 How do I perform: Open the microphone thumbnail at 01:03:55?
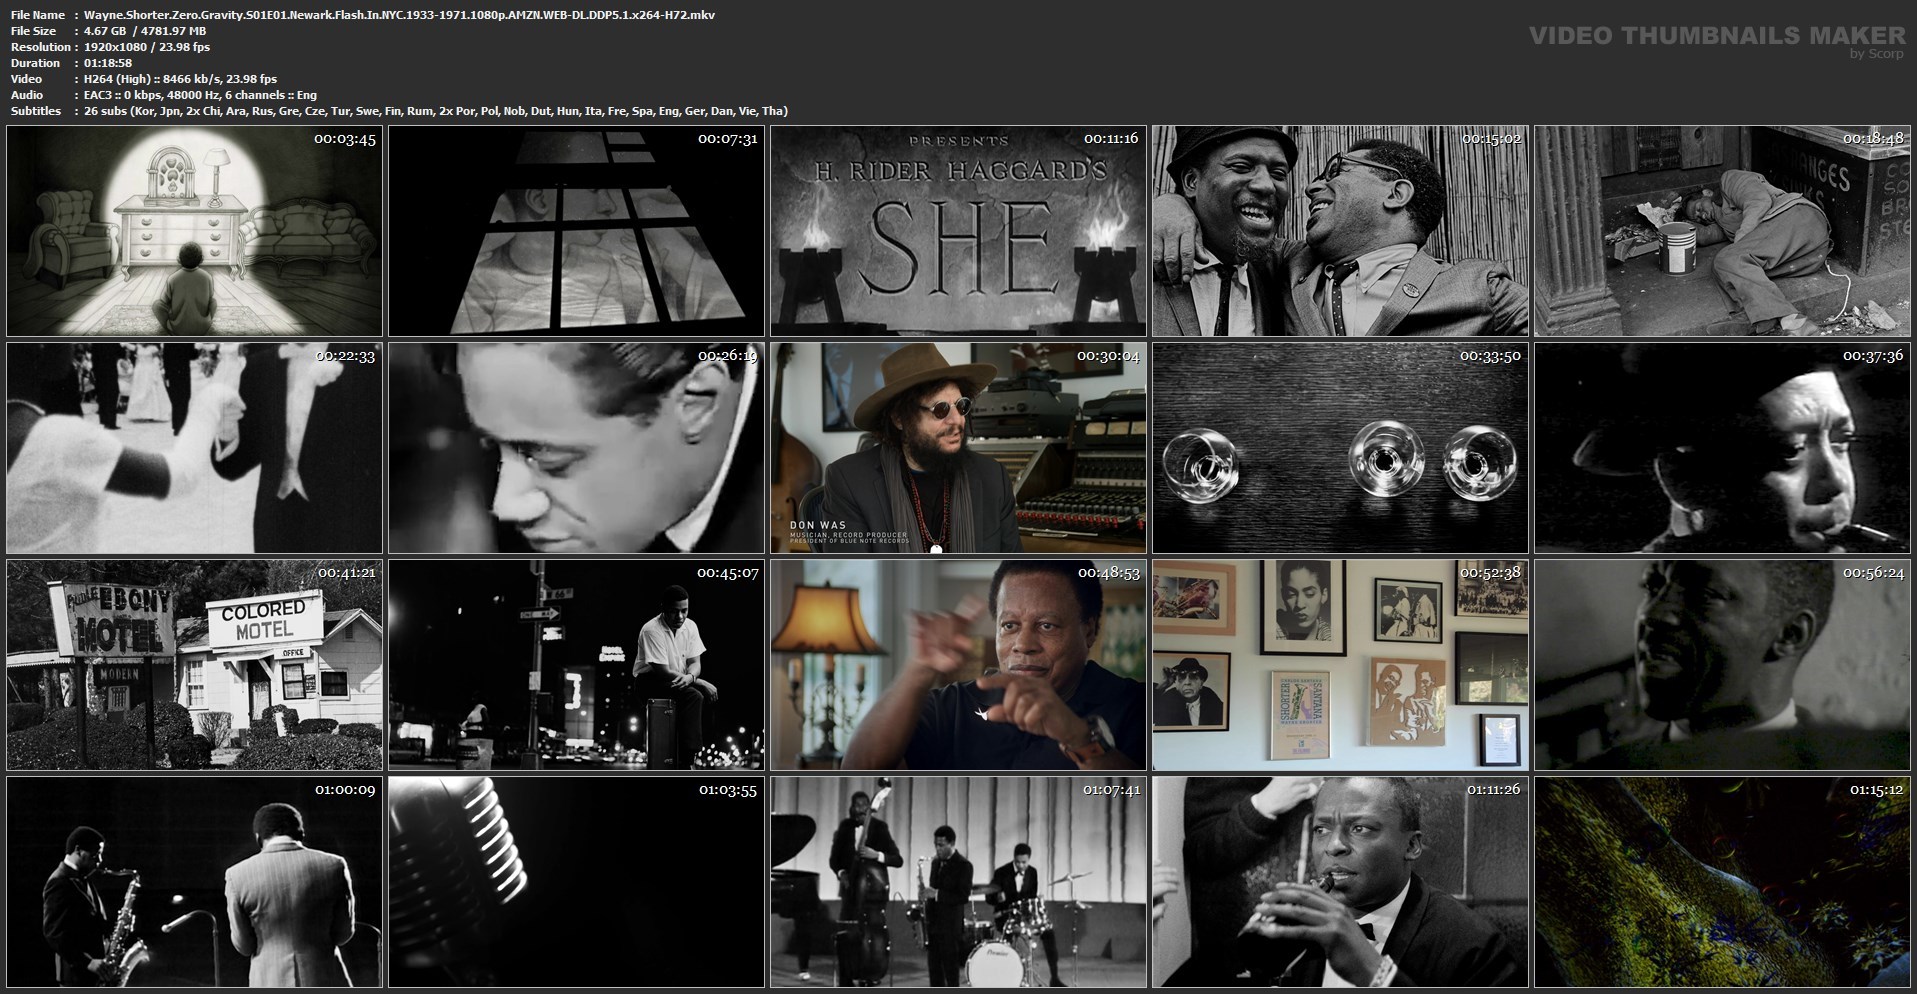point(576,882)
